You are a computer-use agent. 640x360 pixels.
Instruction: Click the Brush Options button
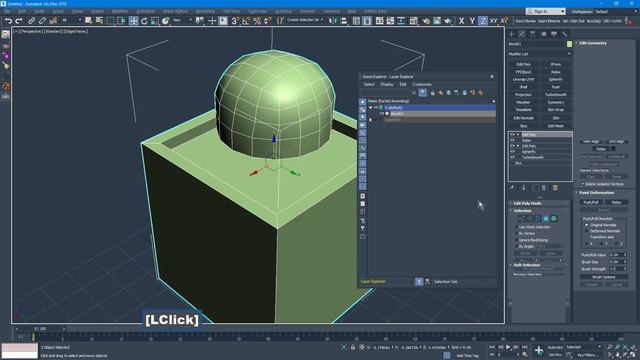pos(604,277)
